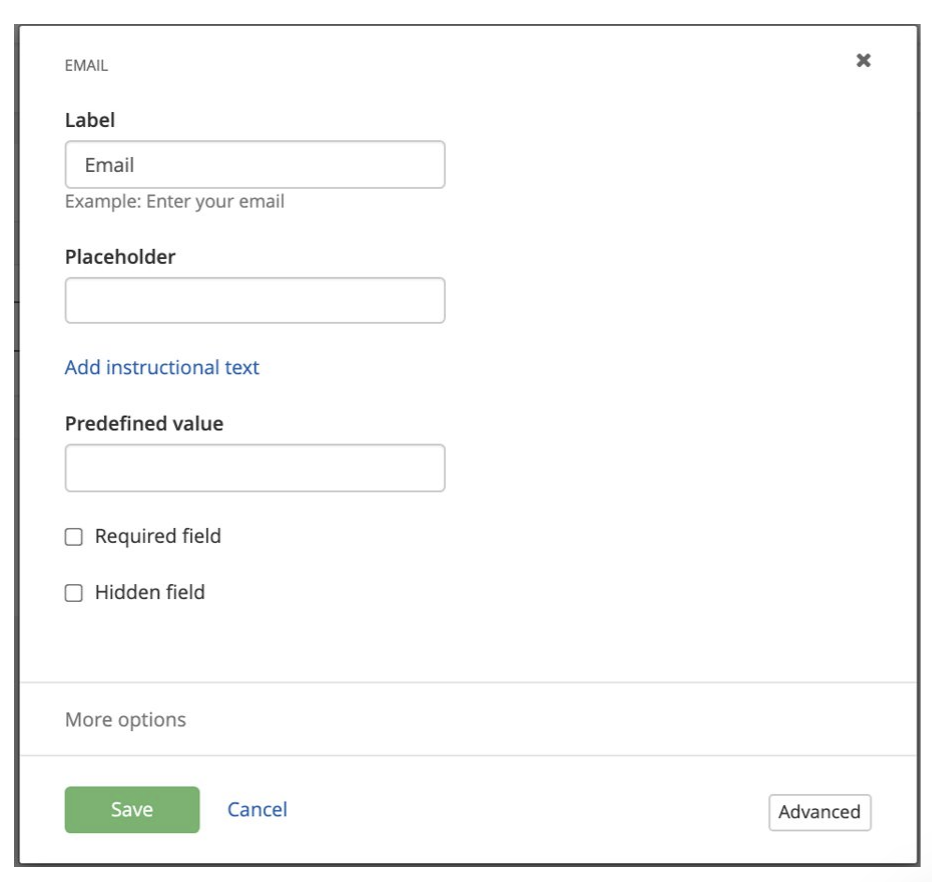
Task: Click the square box beside Required field
Action: (74, 537)
